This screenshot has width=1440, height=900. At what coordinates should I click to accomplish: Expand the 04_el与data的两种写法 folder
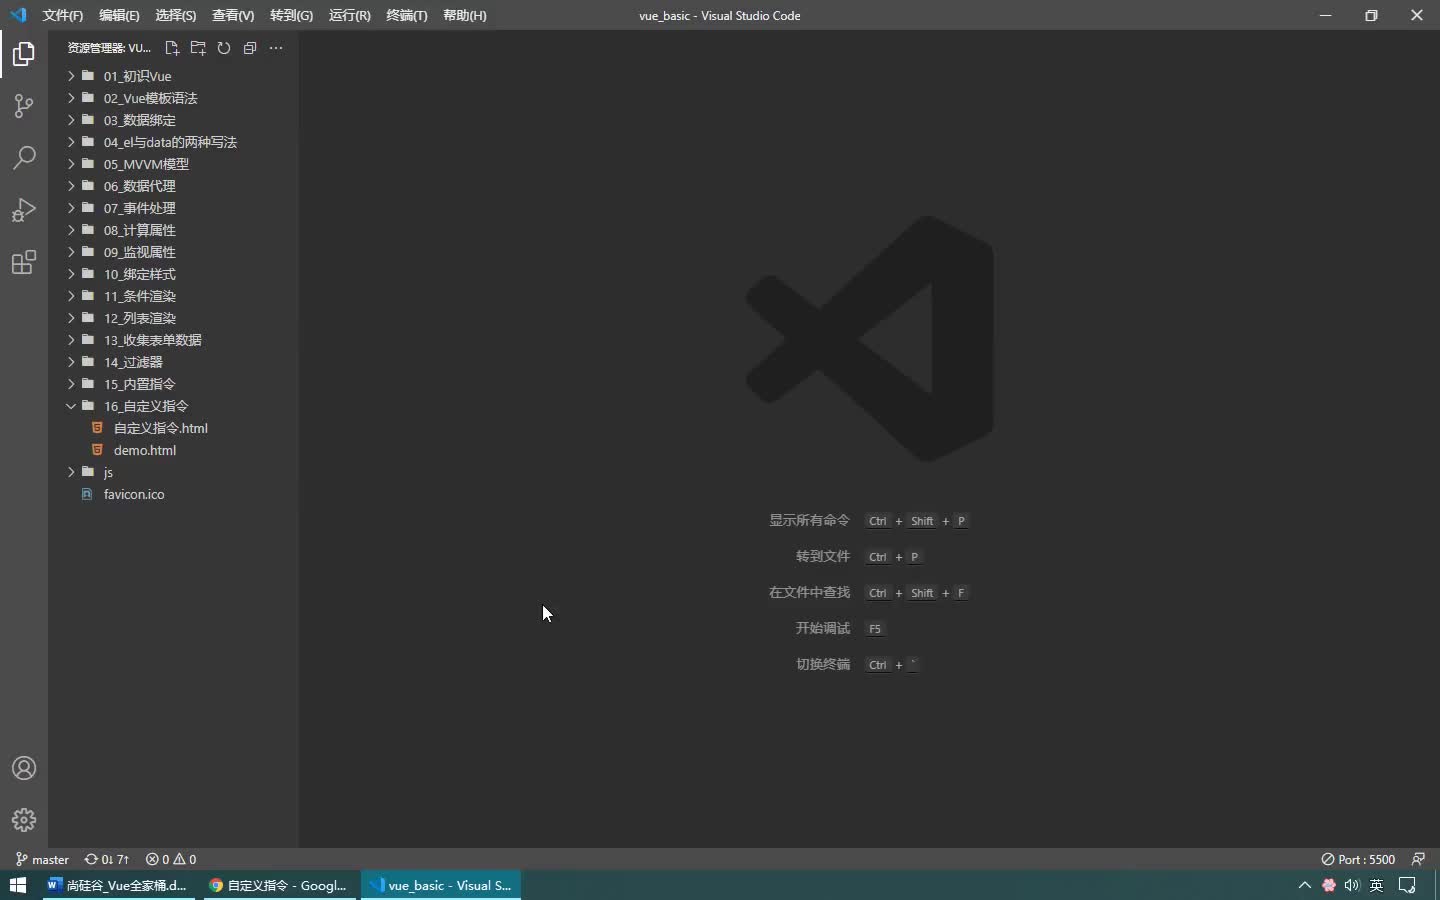point(174,142)
